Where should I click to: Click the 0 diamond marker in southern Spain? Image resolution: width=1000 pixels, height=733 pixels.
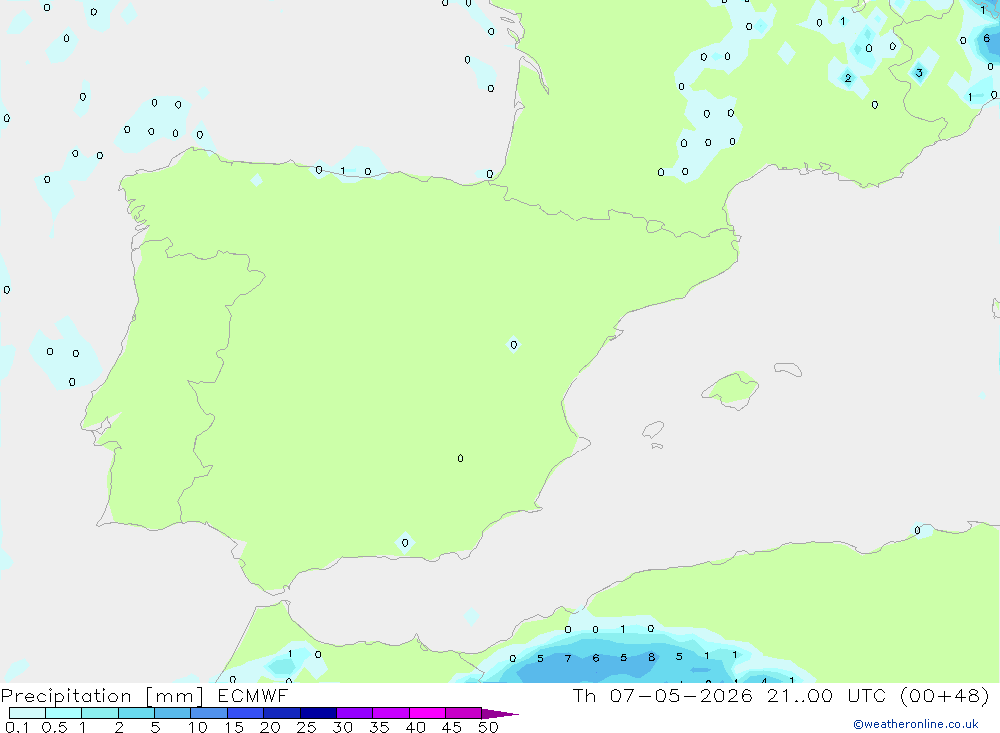tap(405, 543)
